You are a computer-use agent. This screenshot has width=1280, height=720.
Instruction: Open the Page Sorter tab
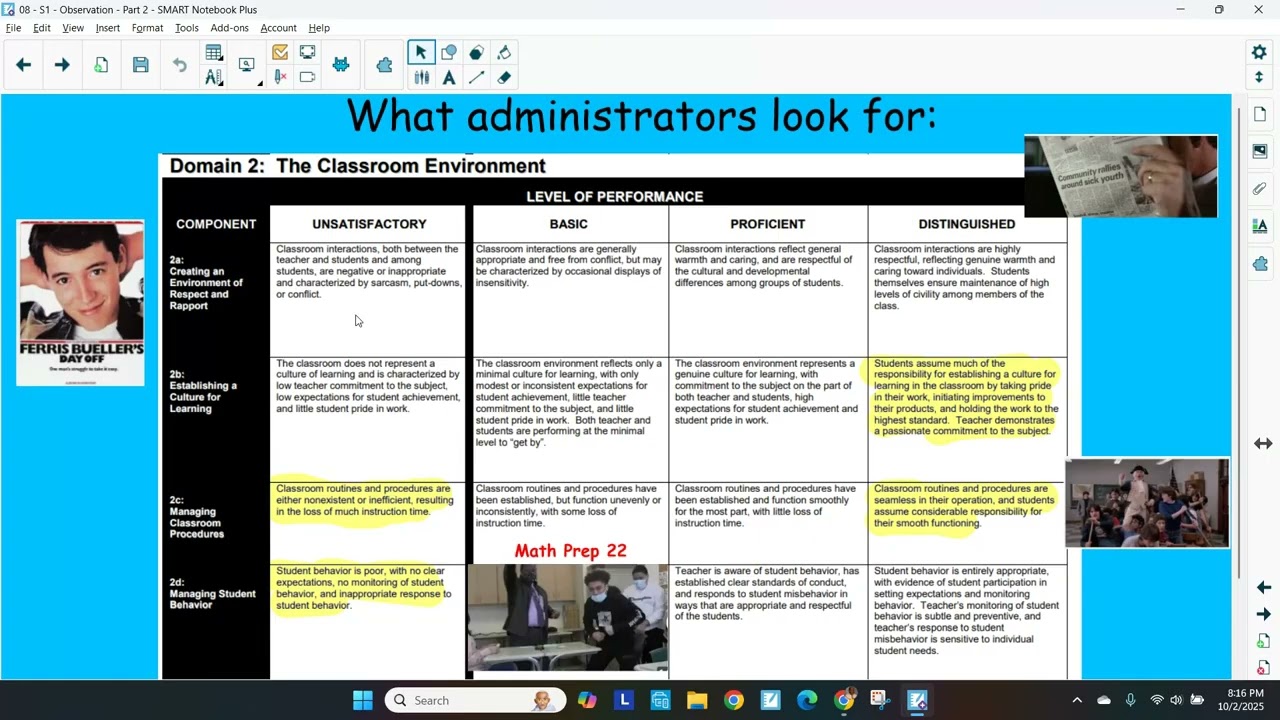pos(1260,114)
